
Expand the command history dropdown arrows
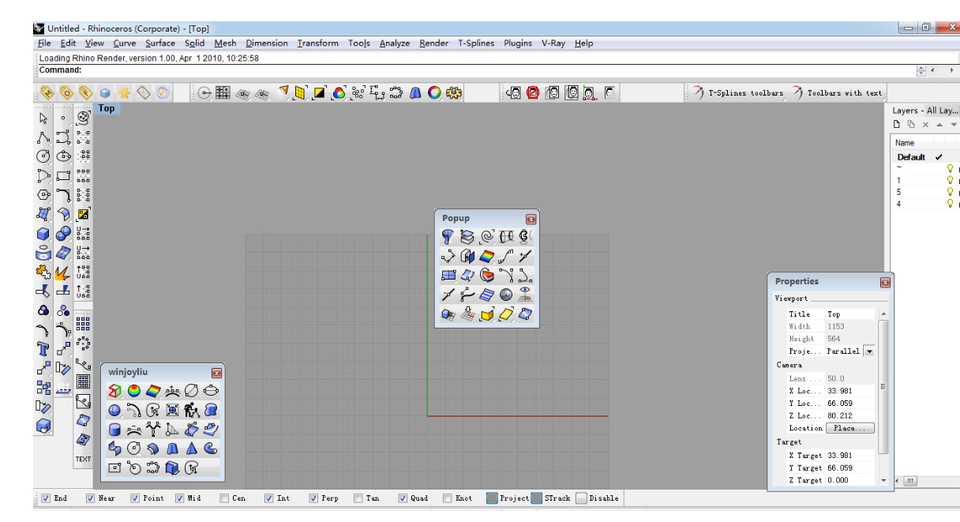(921, 70)
